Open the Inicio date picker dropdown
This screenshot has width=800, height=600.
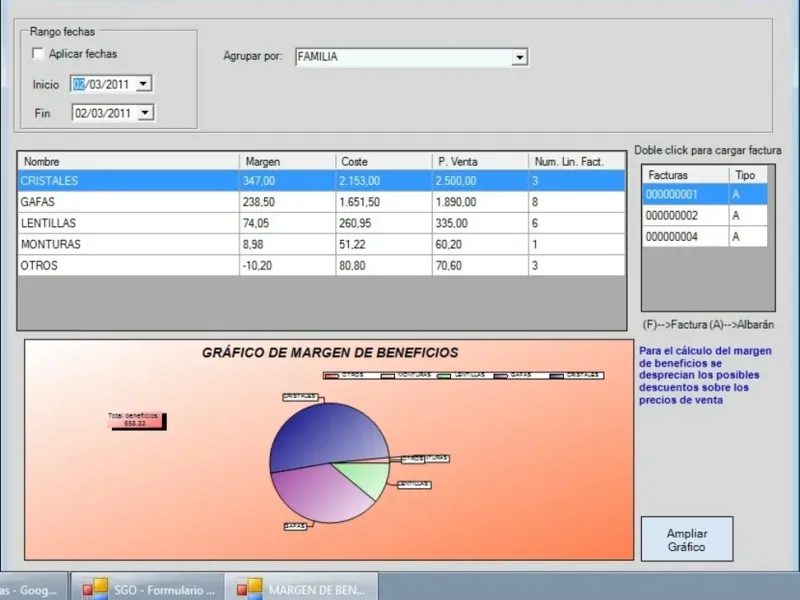coord(143,84)
